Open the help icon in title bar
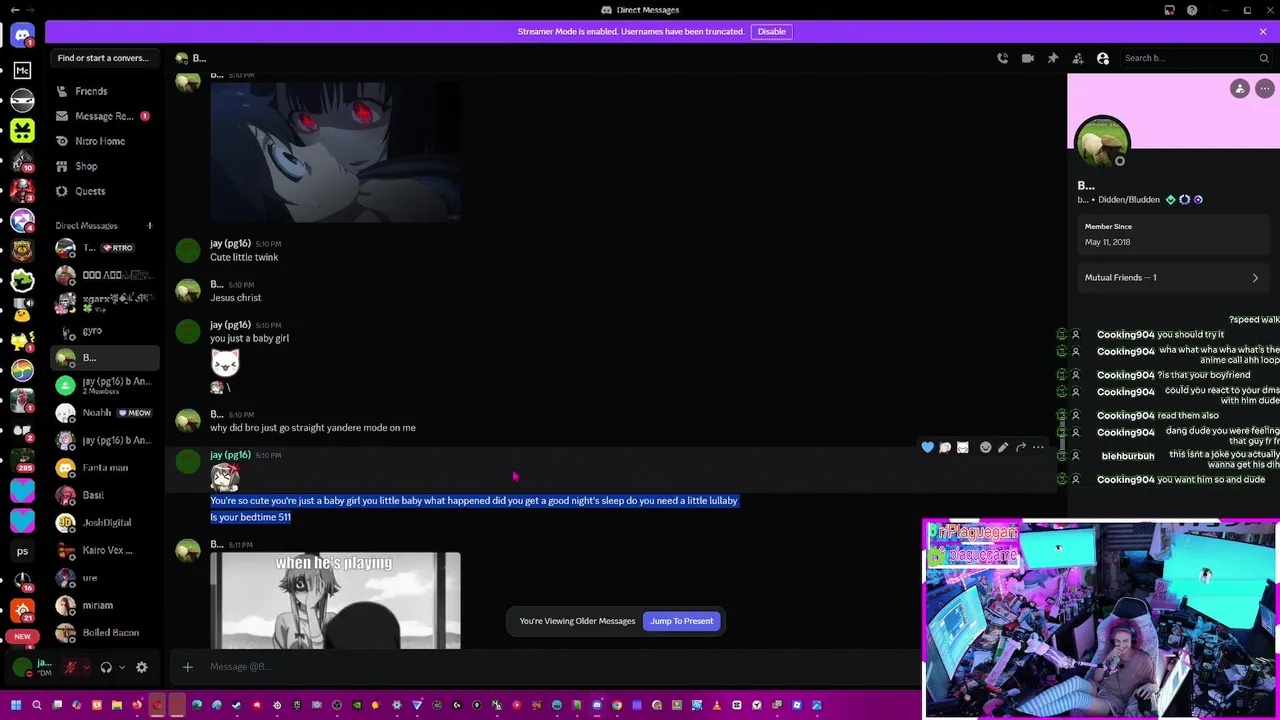This screenshot has height=720, width=1280. (x=1192, y=10)
